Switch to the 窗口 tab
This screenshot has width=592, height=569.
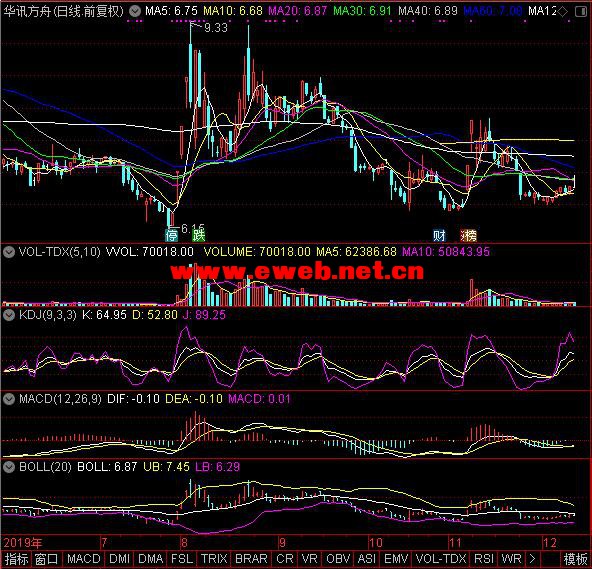[46, 559]
